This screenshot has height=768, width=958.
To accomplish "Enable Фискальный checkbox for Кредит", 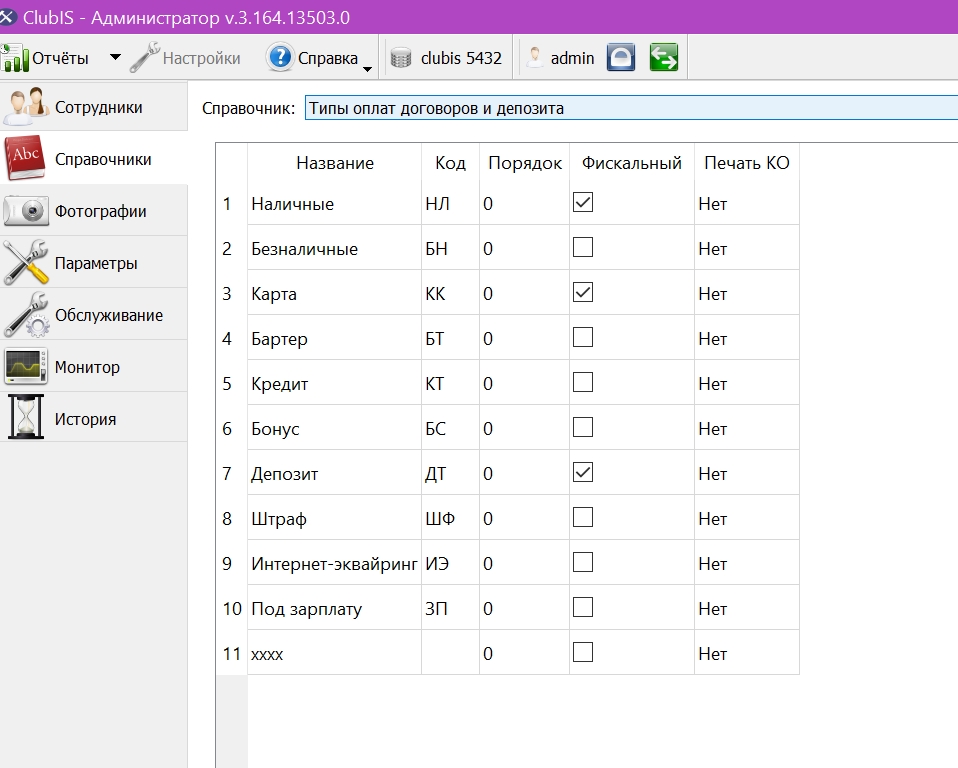I will click(583, 382).
